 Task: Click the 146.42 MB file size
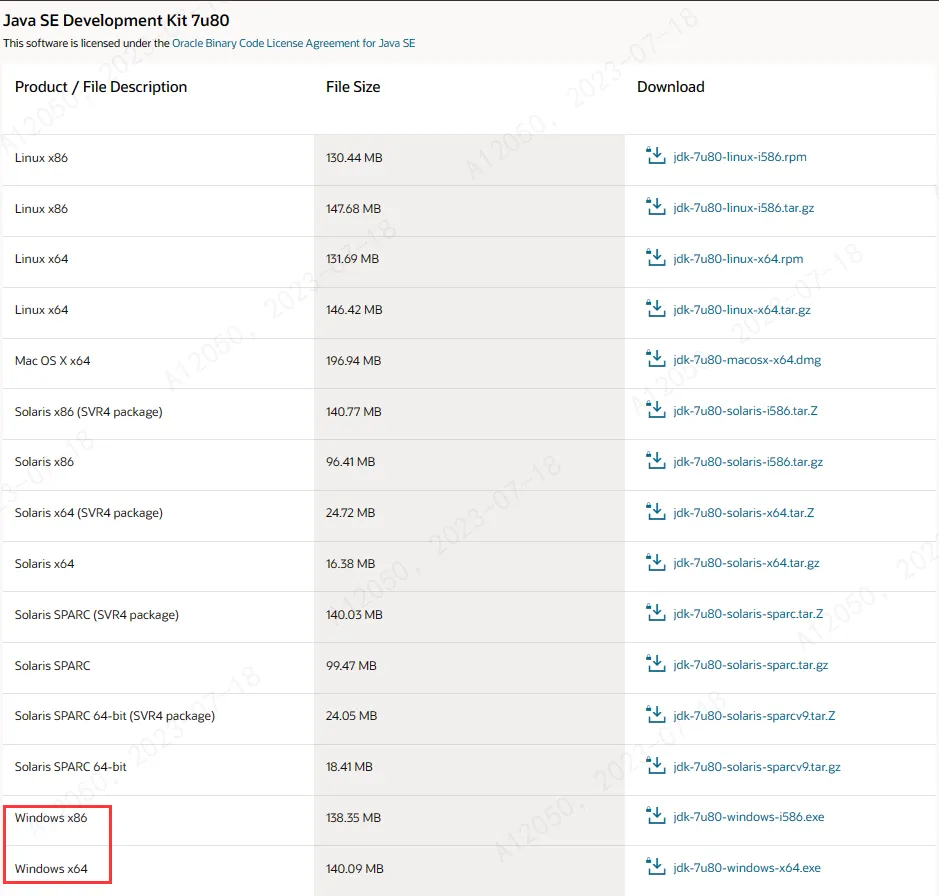(x=354, y=310)
